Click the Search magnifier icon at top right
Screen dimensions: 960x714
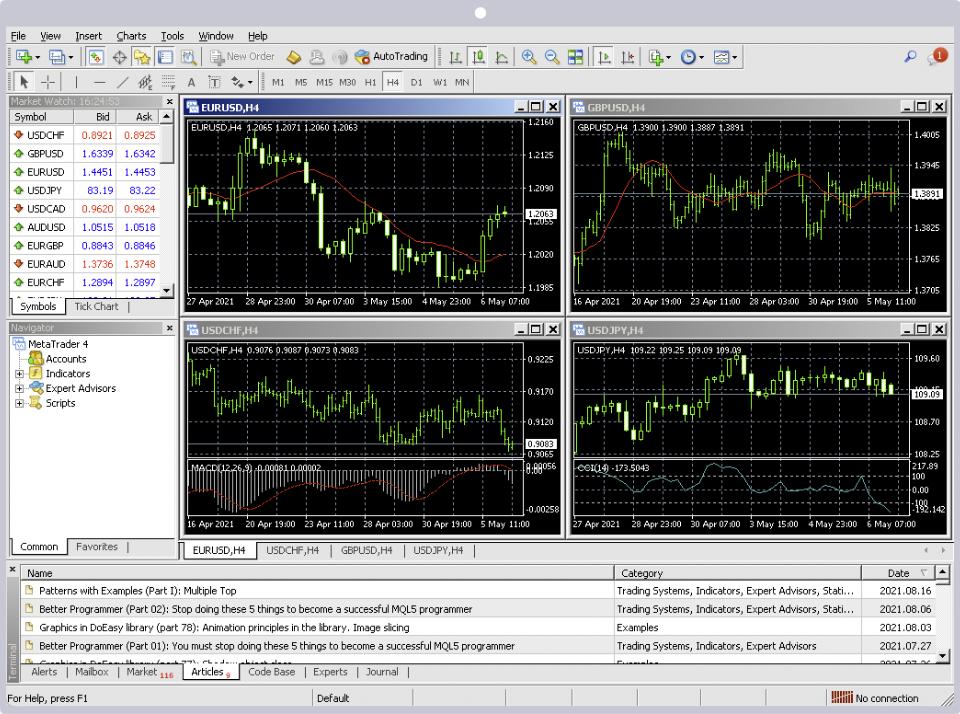pos(910,58)
